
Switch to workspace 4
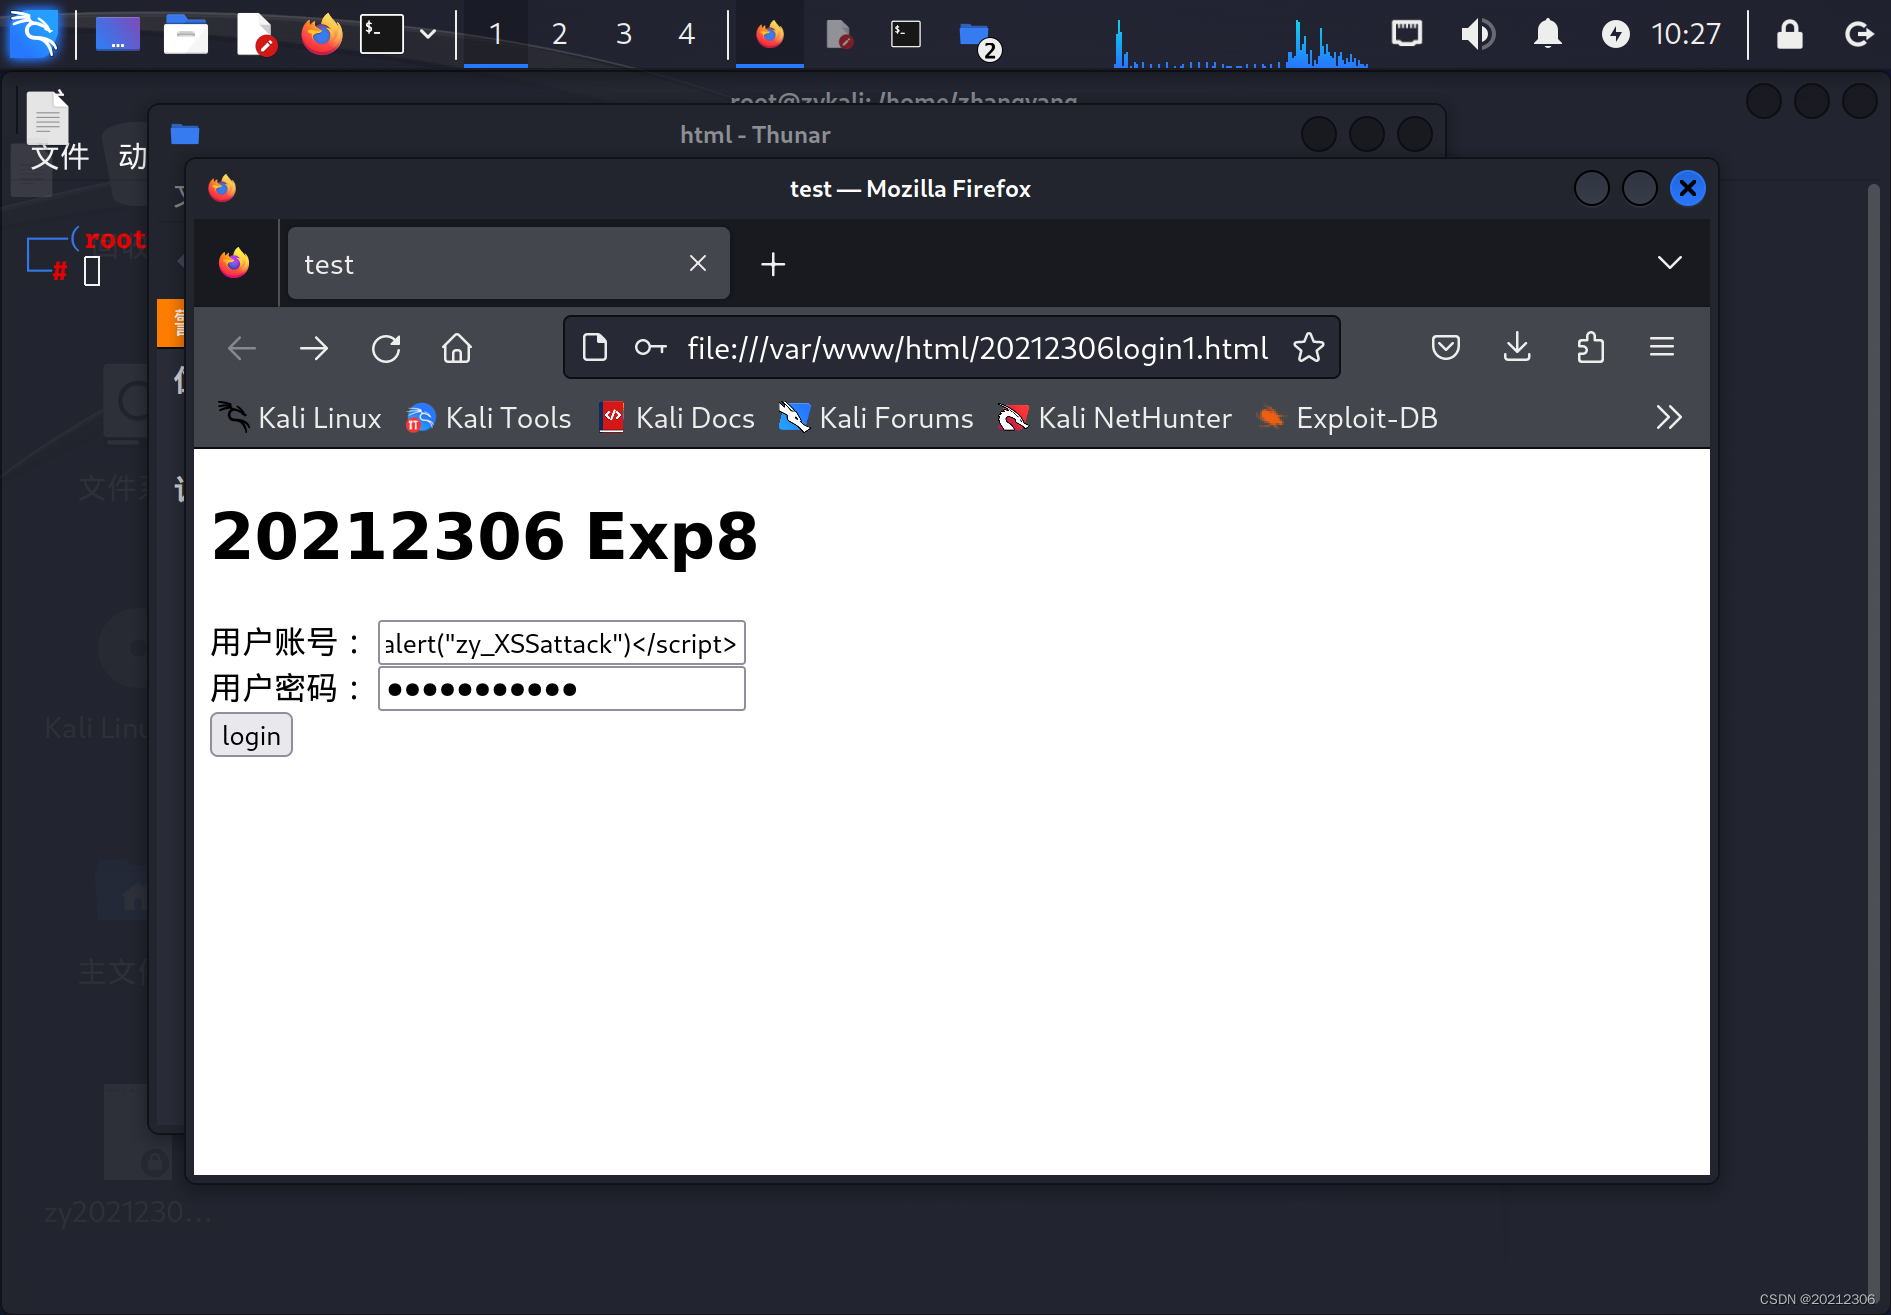click(x=687, y=34)
